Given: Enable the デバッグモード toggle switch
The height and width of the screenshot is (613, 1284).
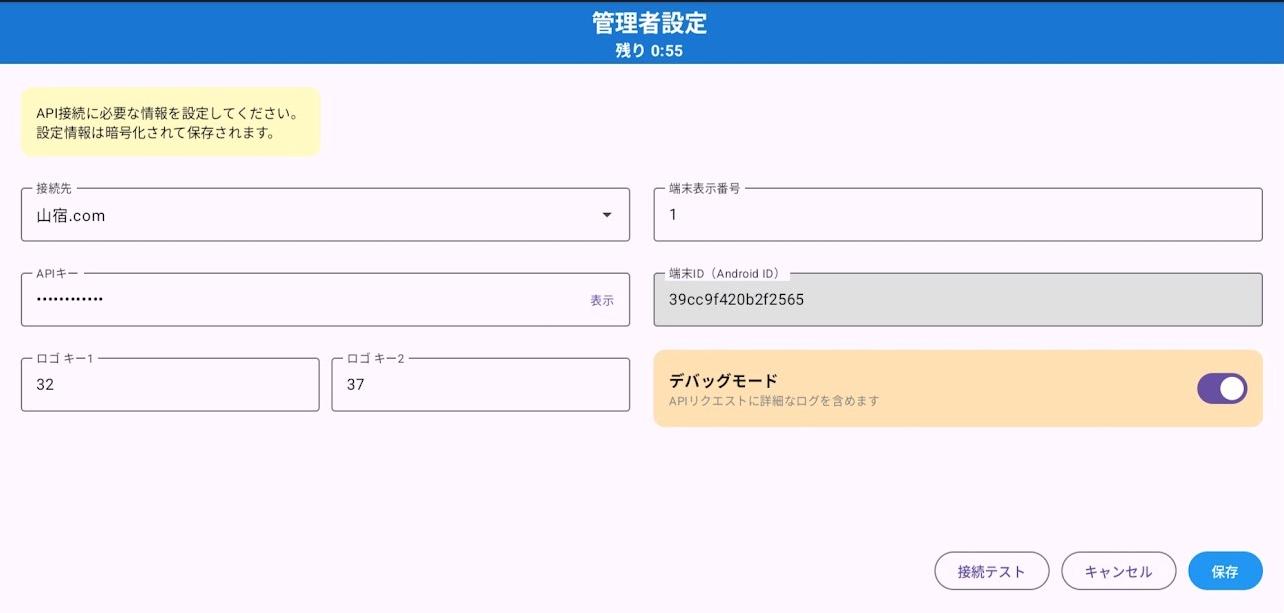Looking at the screenshot, I should coord(1222,388).
